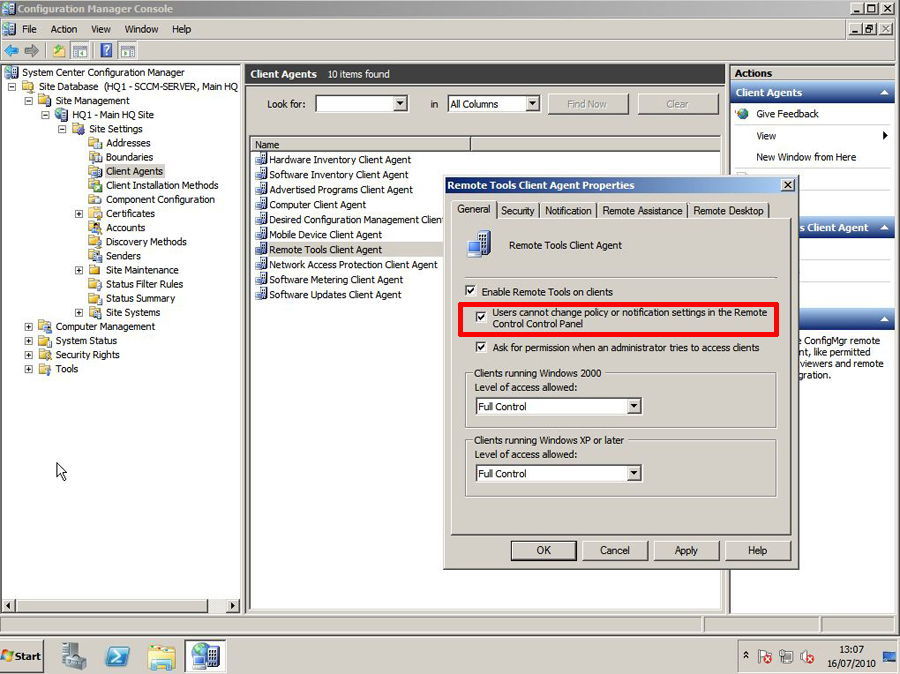Click the Accounts icon in tree

[x=95, y=227]
